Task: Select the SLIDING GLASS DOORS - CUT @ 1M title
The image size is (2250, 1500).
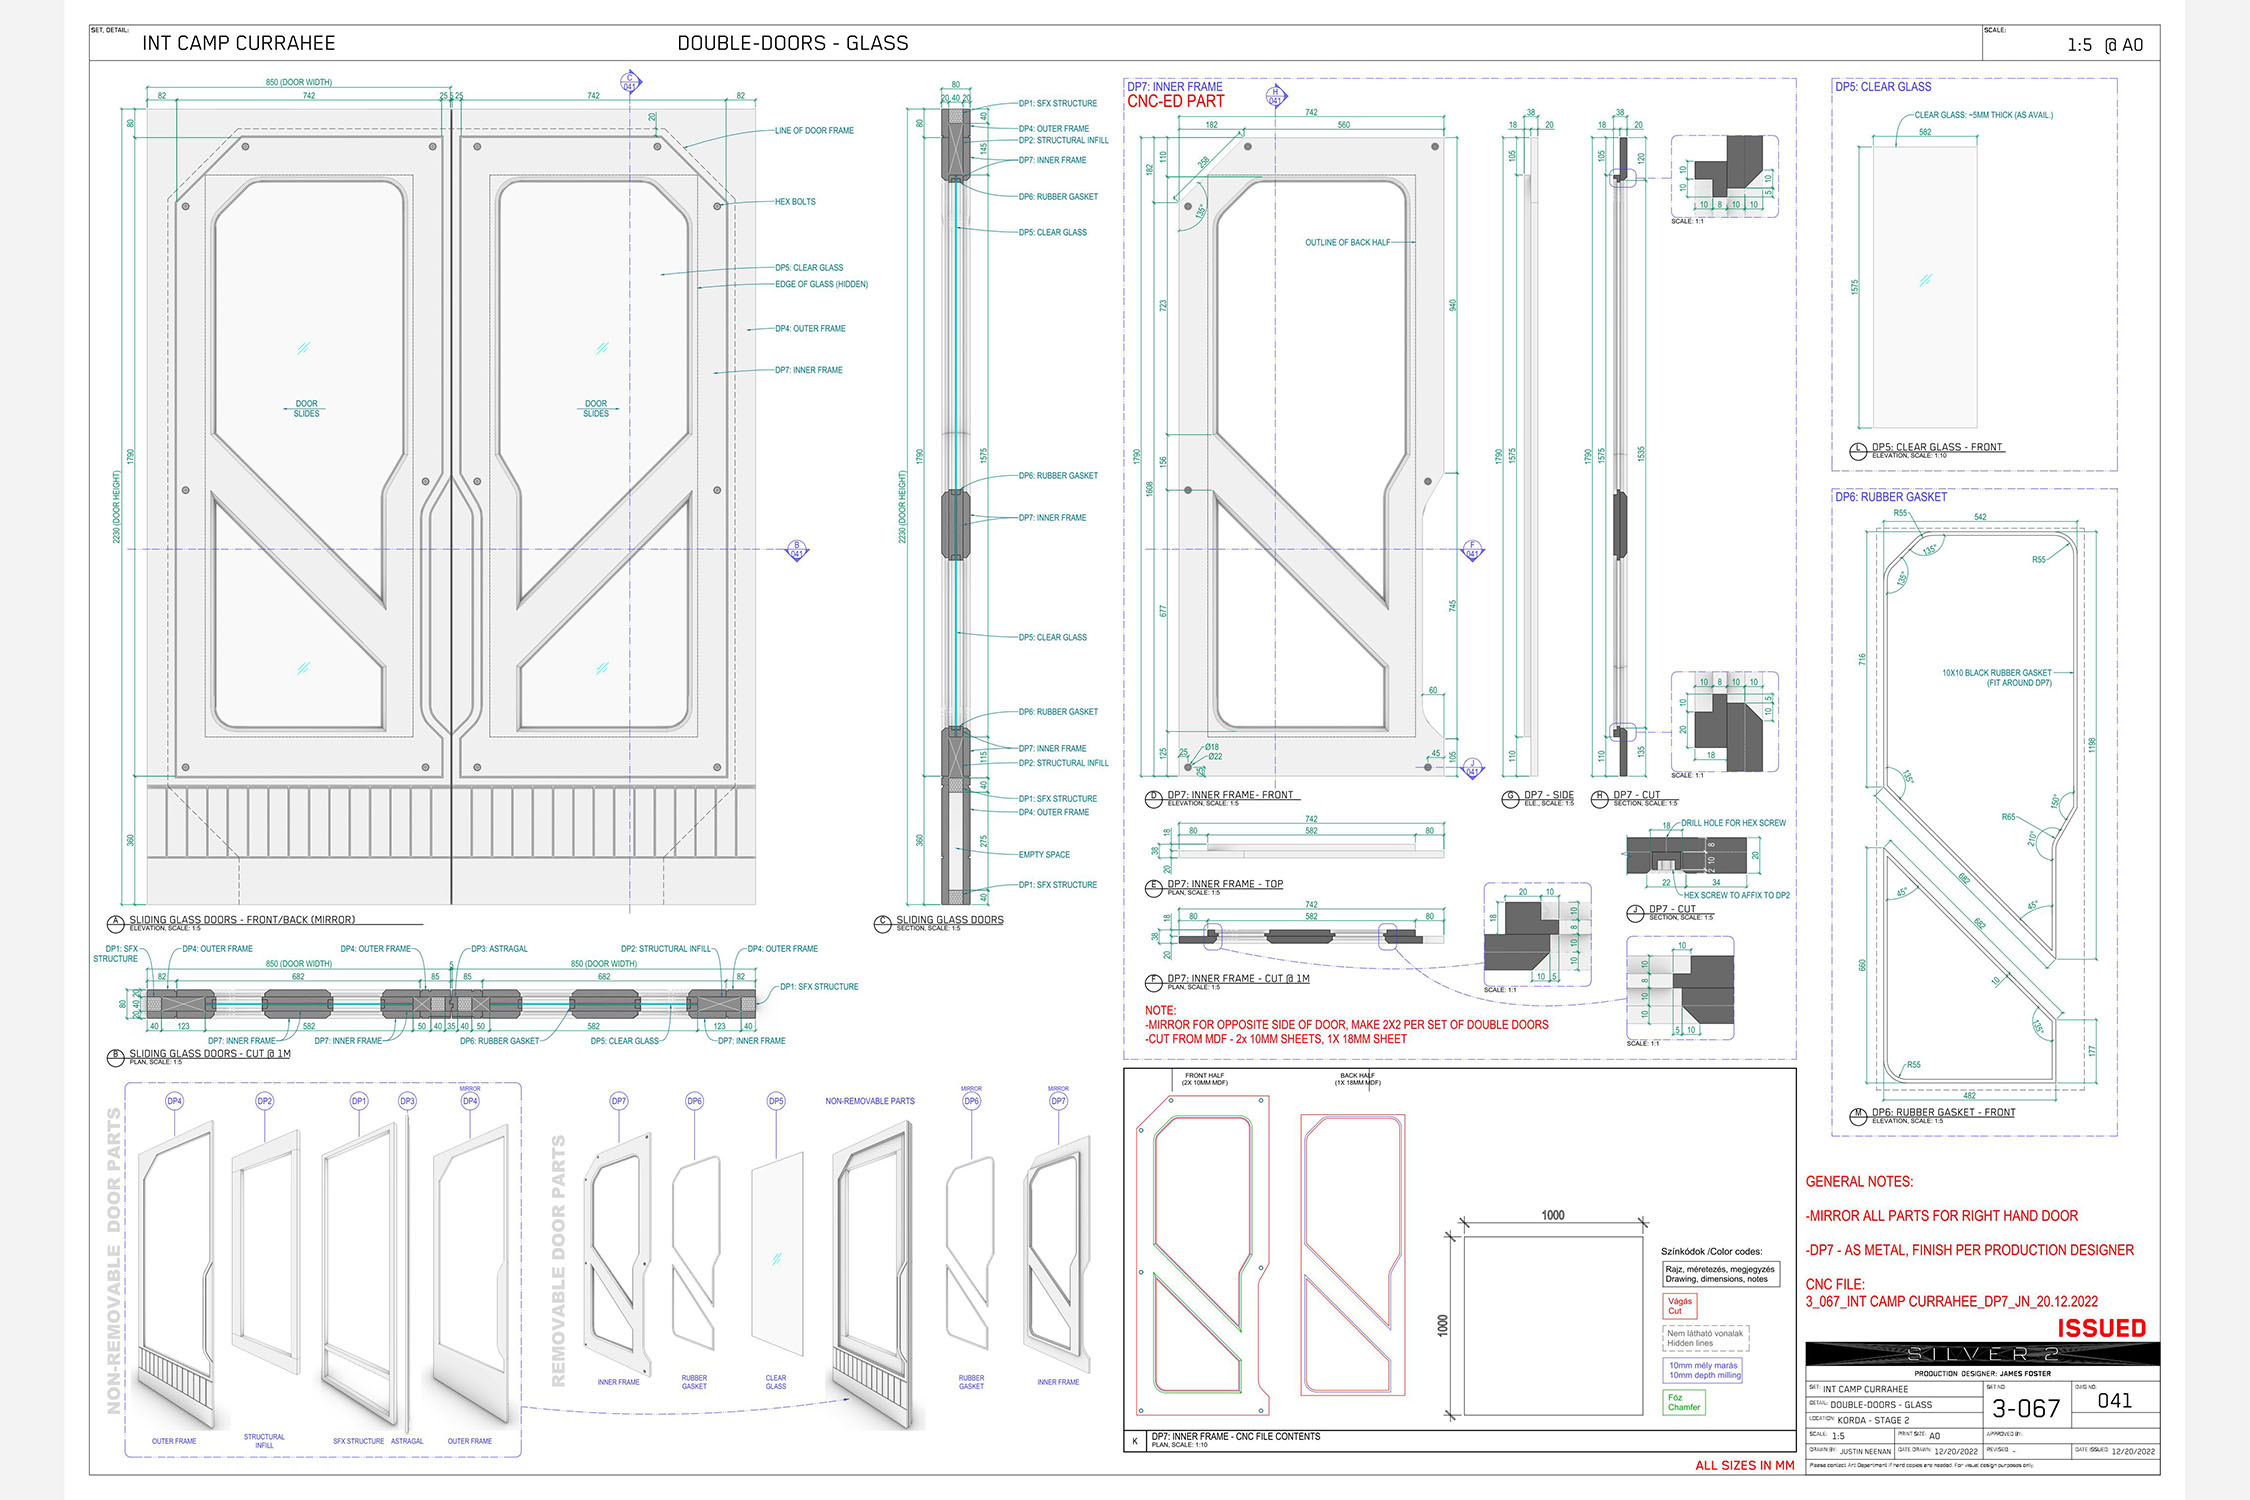Action: coord(210,1054)
